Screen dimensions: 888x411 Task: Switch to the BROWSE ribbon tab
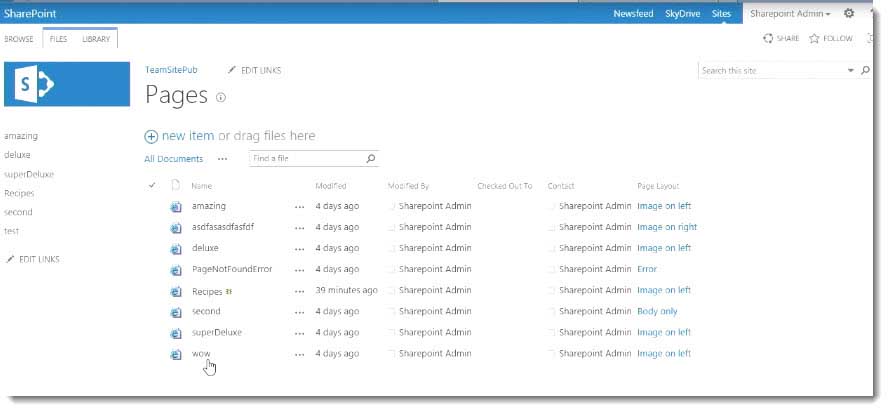[19, 39]
